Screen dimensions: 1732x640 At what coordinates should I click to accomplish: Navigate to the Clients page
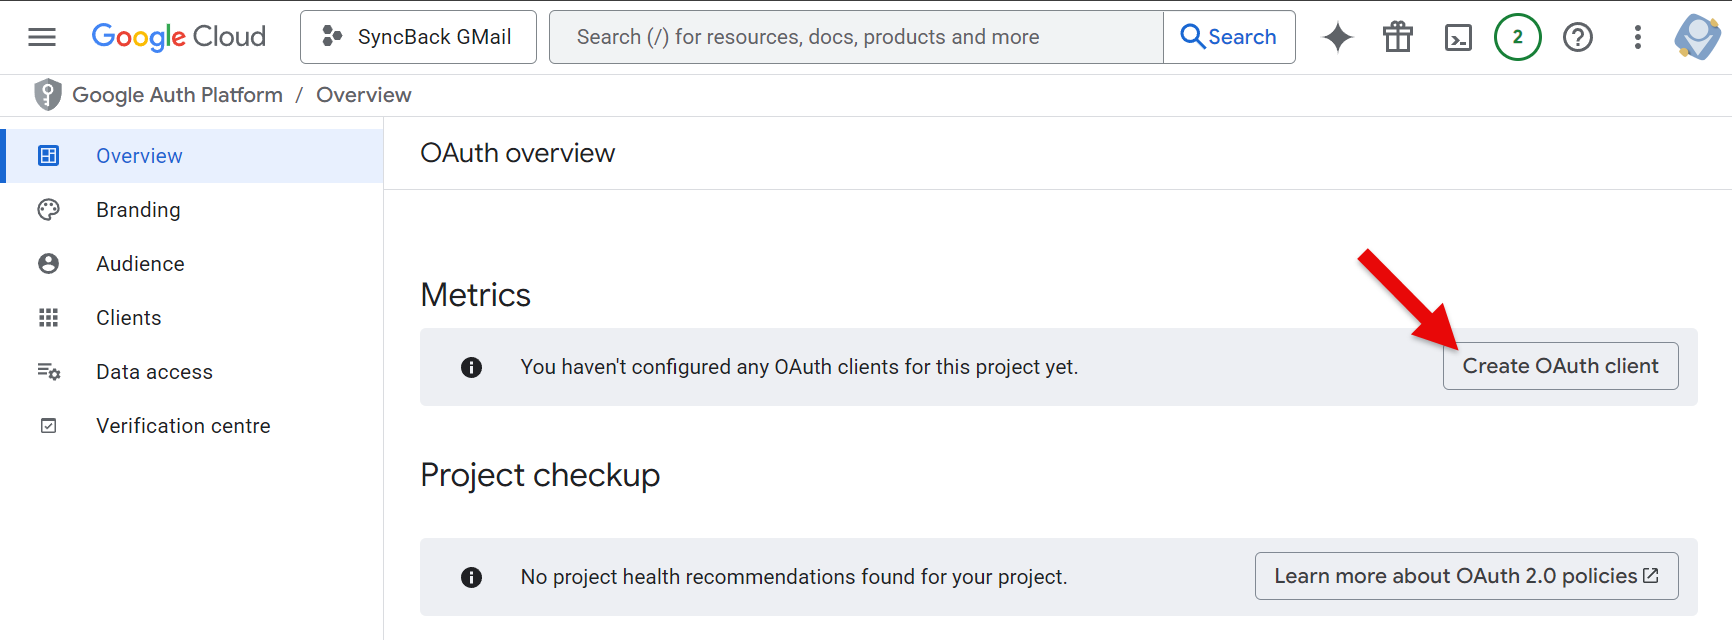click(128, 318)
